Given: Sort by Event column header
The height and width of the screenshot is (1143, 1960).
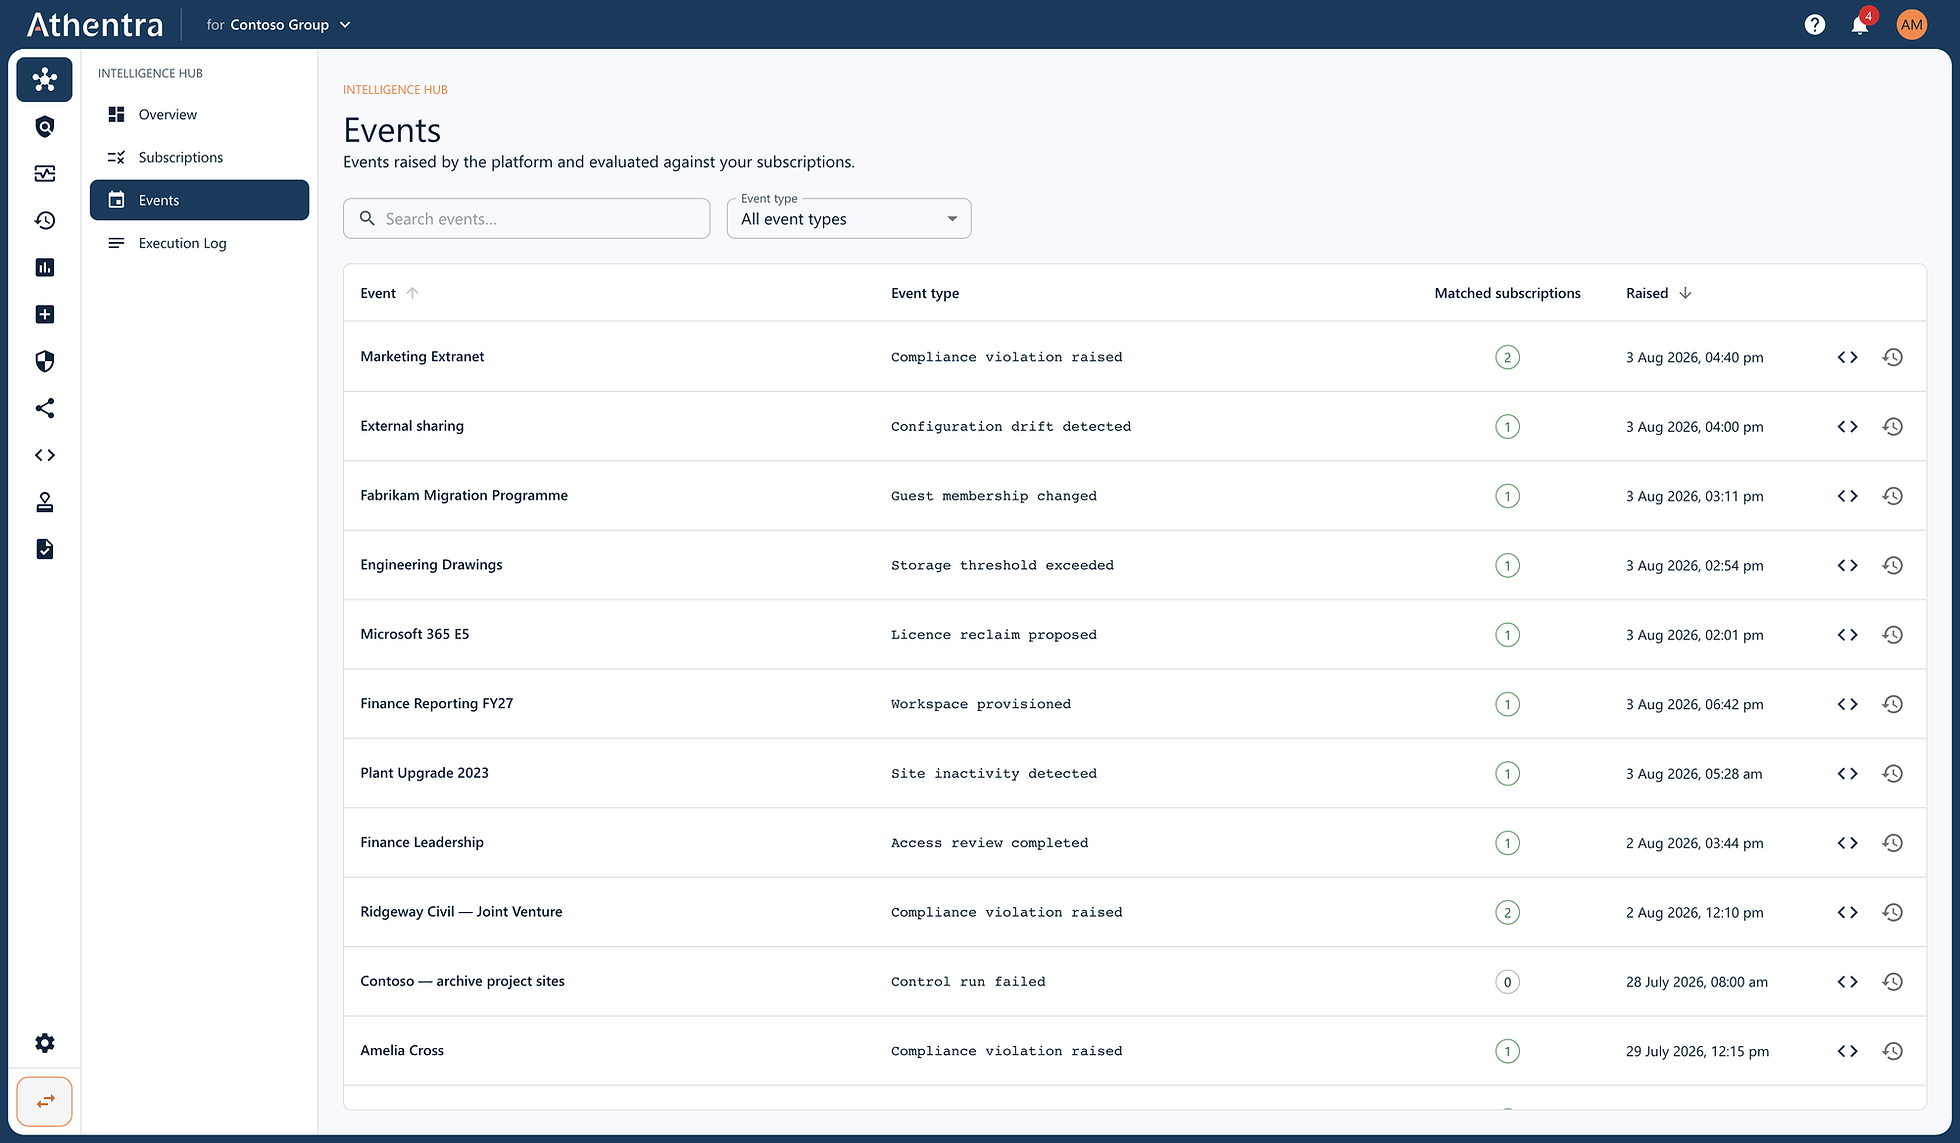Looking at the screenshot, I should 389,293.
